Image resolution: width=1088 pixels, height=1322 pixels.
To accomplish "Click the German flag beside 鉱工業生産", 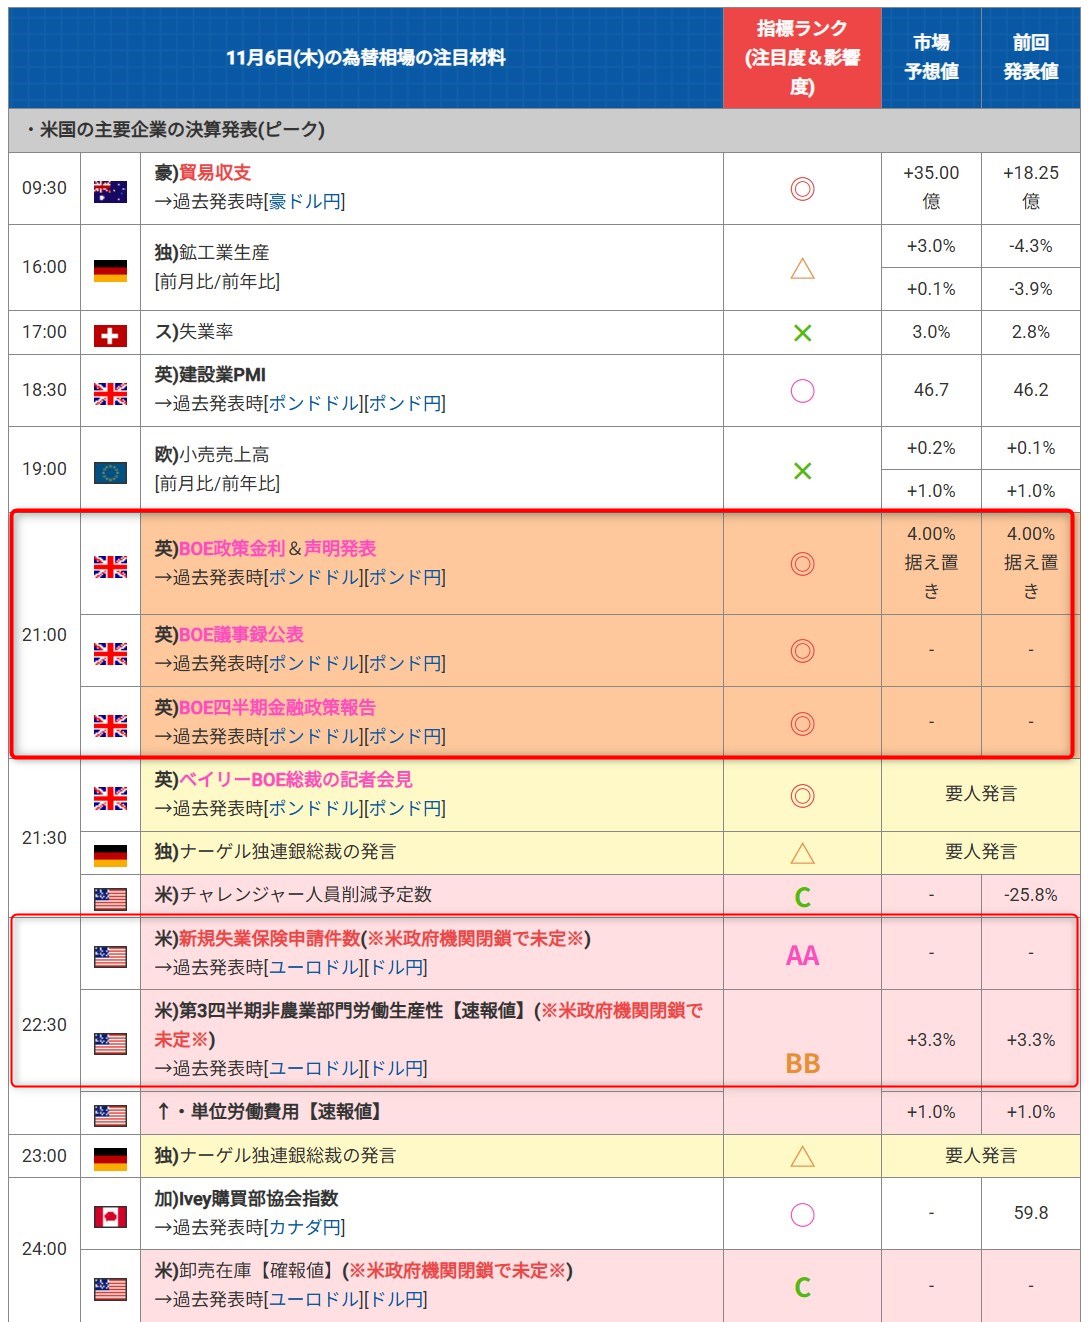I will pyautogui.click(x=110, y=270).
